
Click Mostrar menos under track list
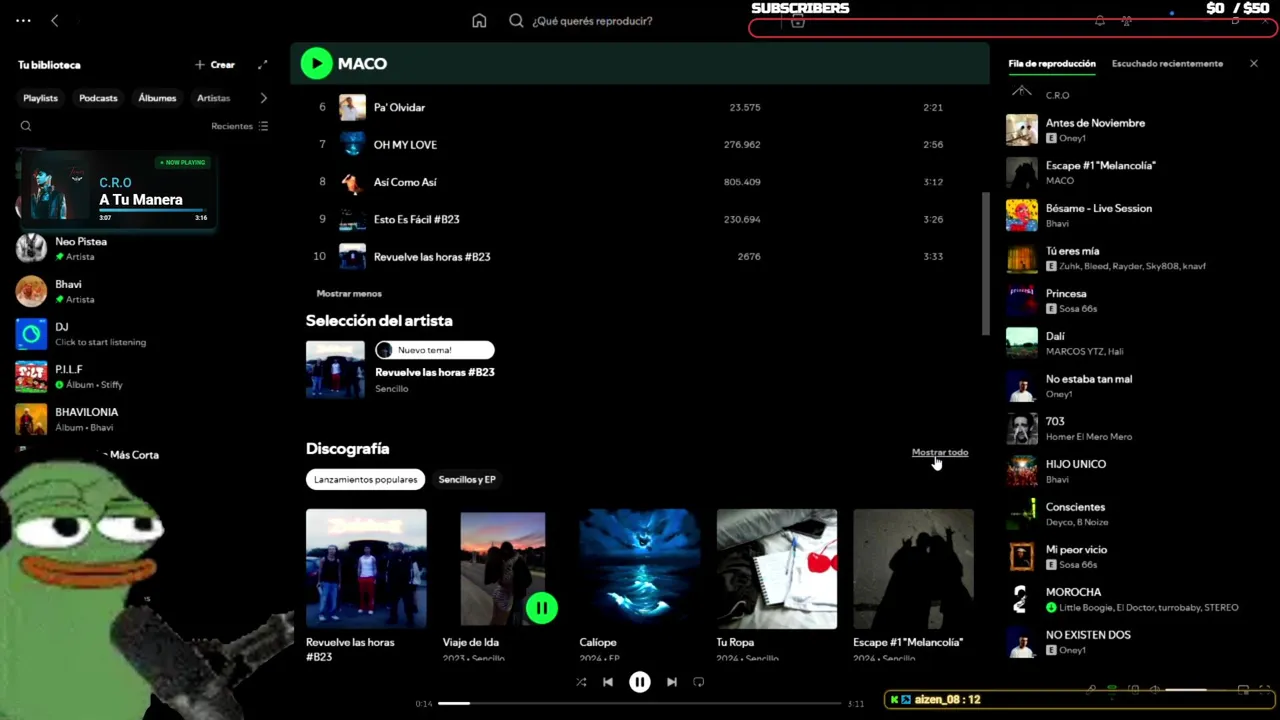point(349,294)
